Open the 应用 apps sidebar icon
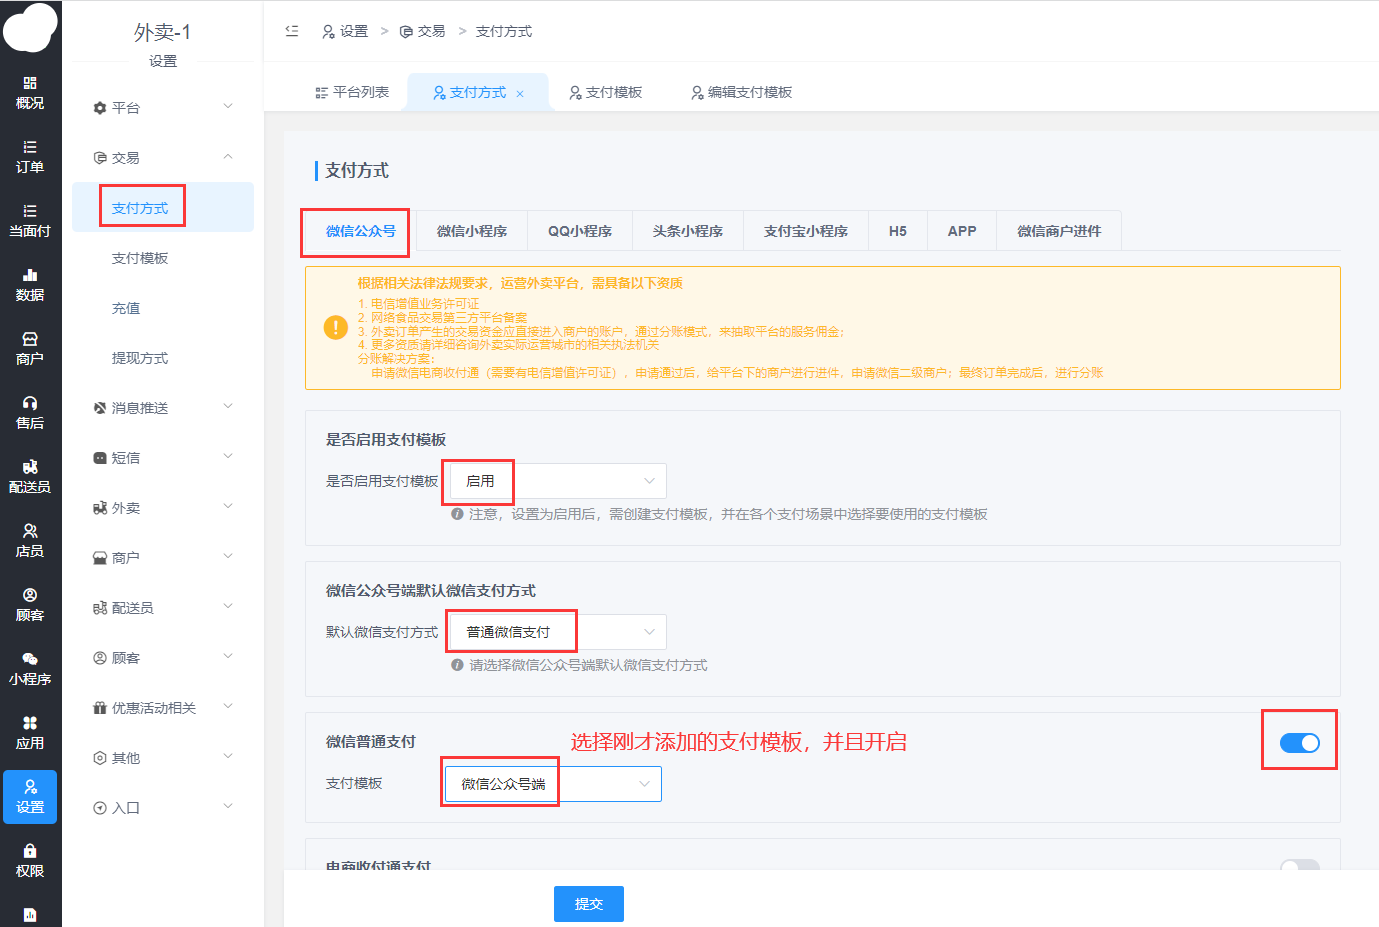The height and width of the screenshot is (927, 1379). pyautogui.click(x=30, y=733)
